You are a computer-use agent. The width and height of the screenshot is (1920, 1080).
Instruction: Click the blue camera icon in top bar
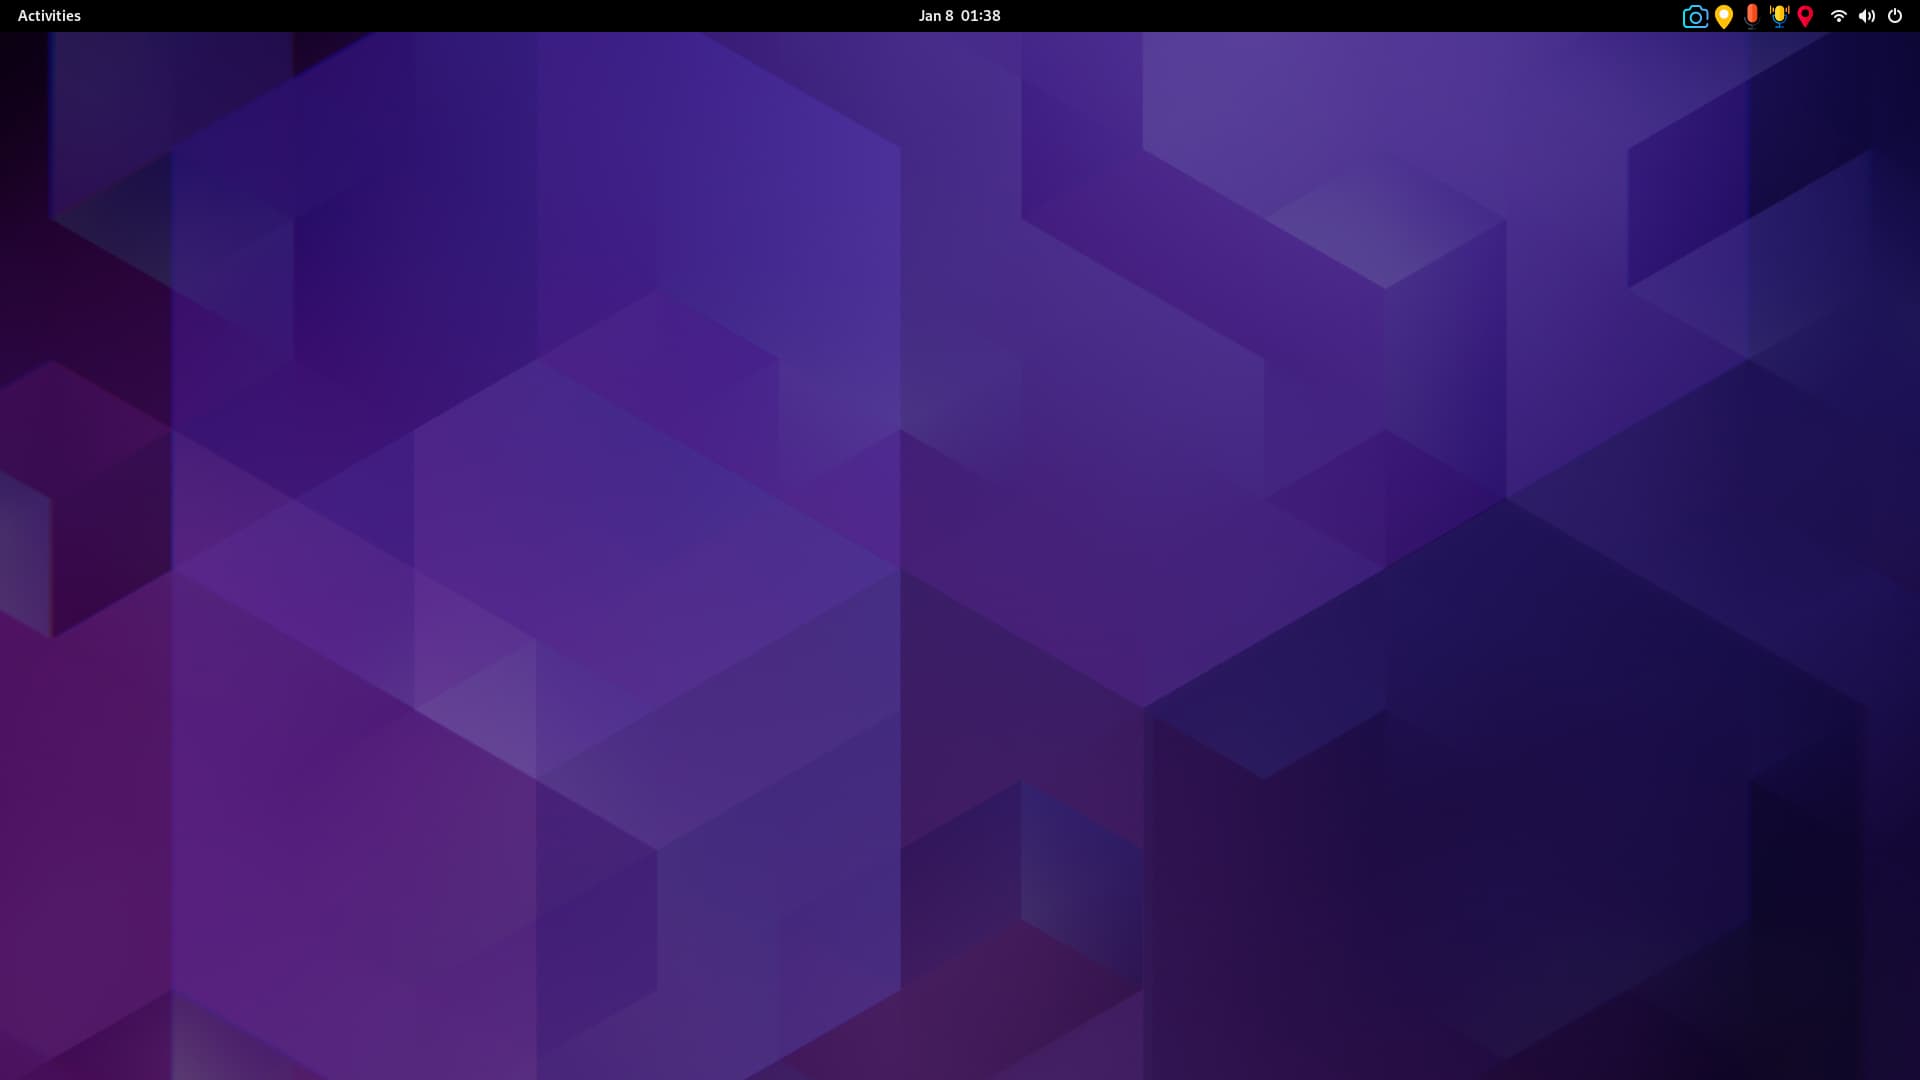1695,16
